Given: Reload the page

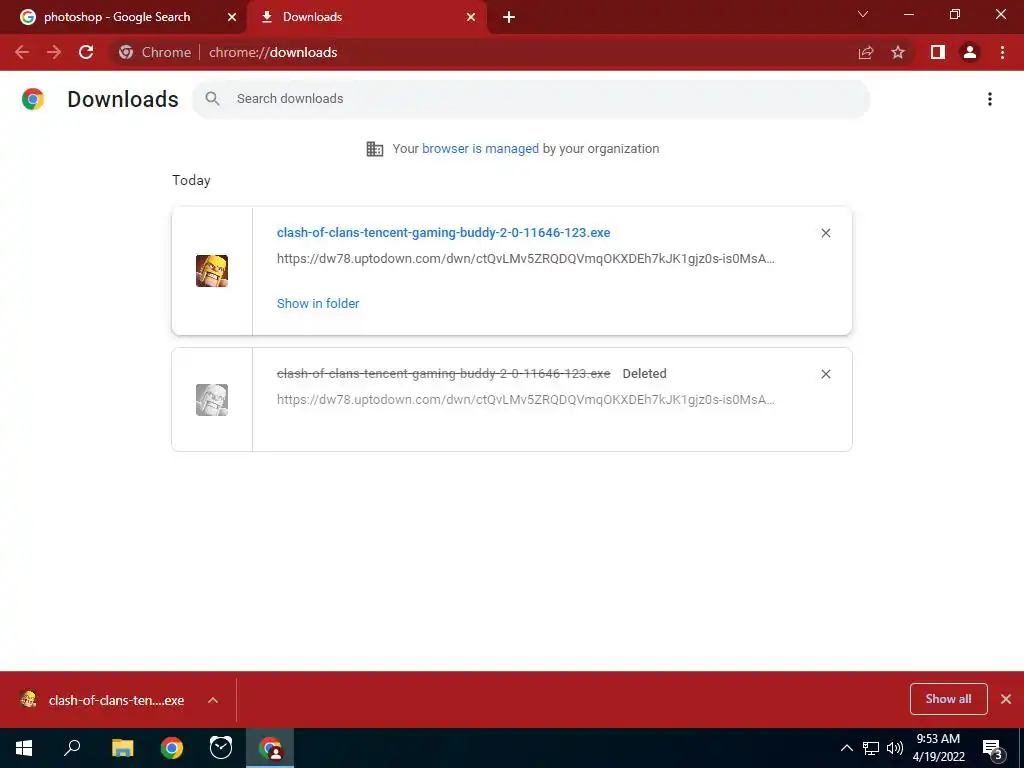Looking at the screenshot, I should [86, 52].
